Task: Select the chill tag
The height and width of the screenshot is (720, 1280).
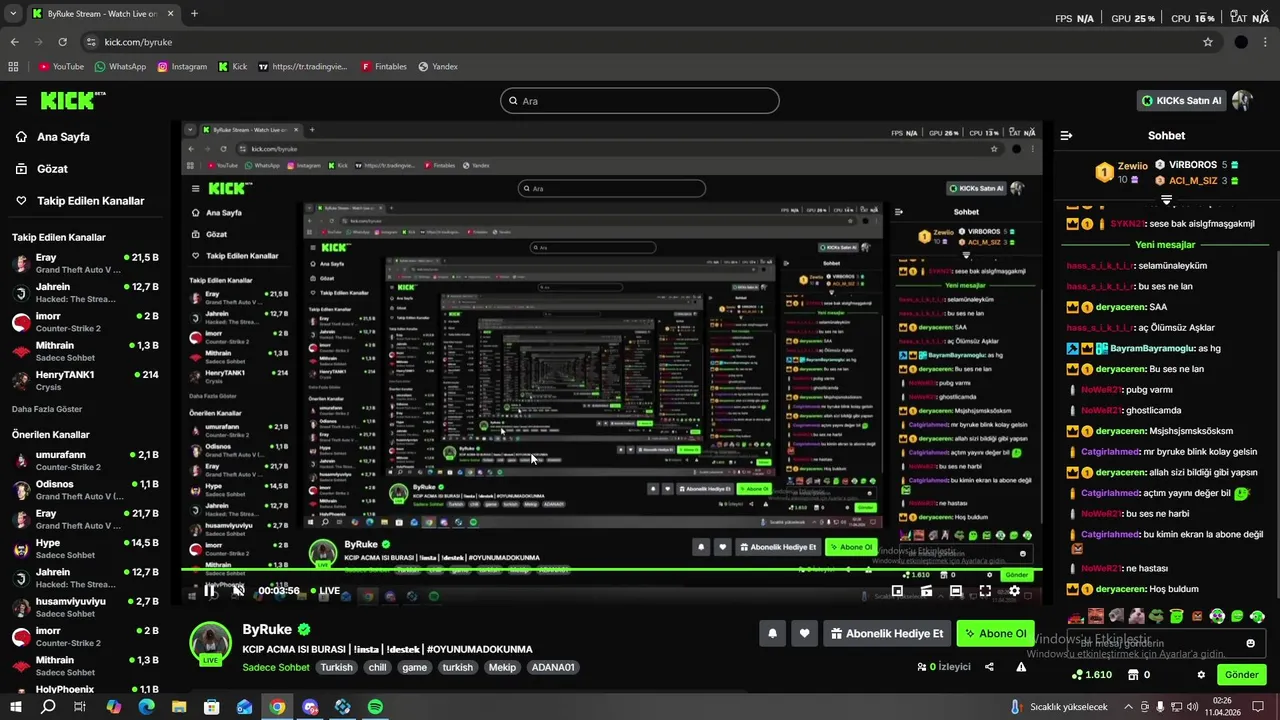Action: coord(377,667)
